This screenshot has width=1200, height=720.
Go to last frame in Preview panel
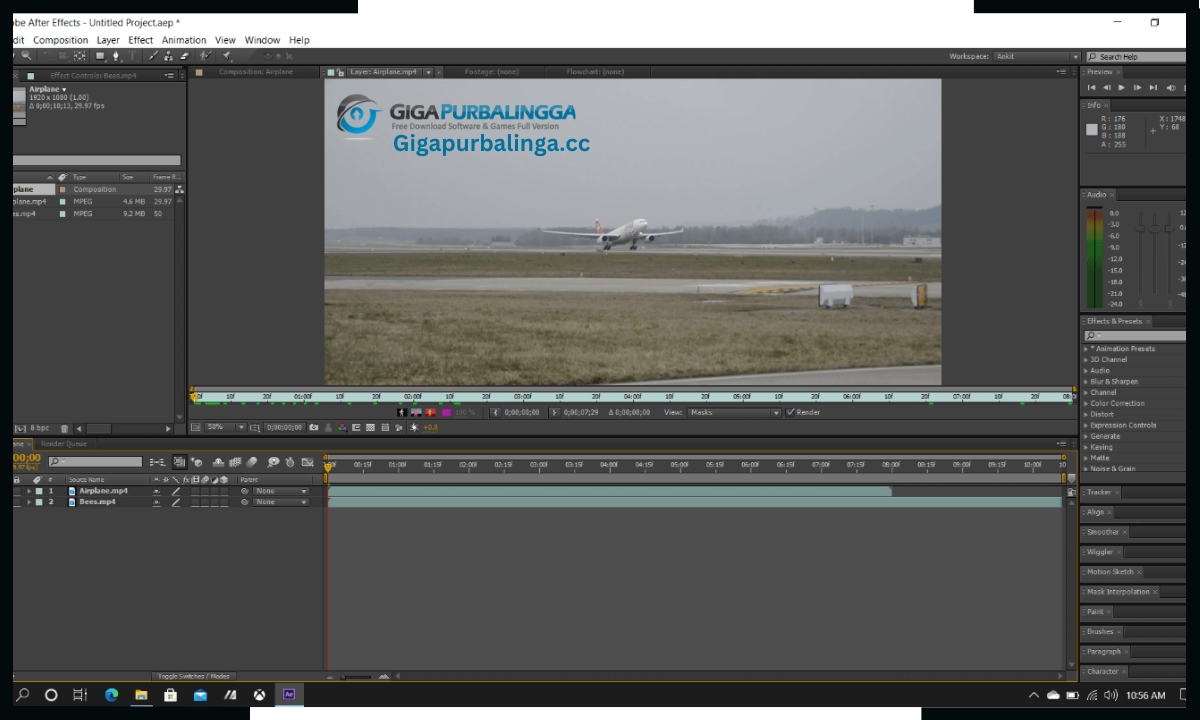1153,88
